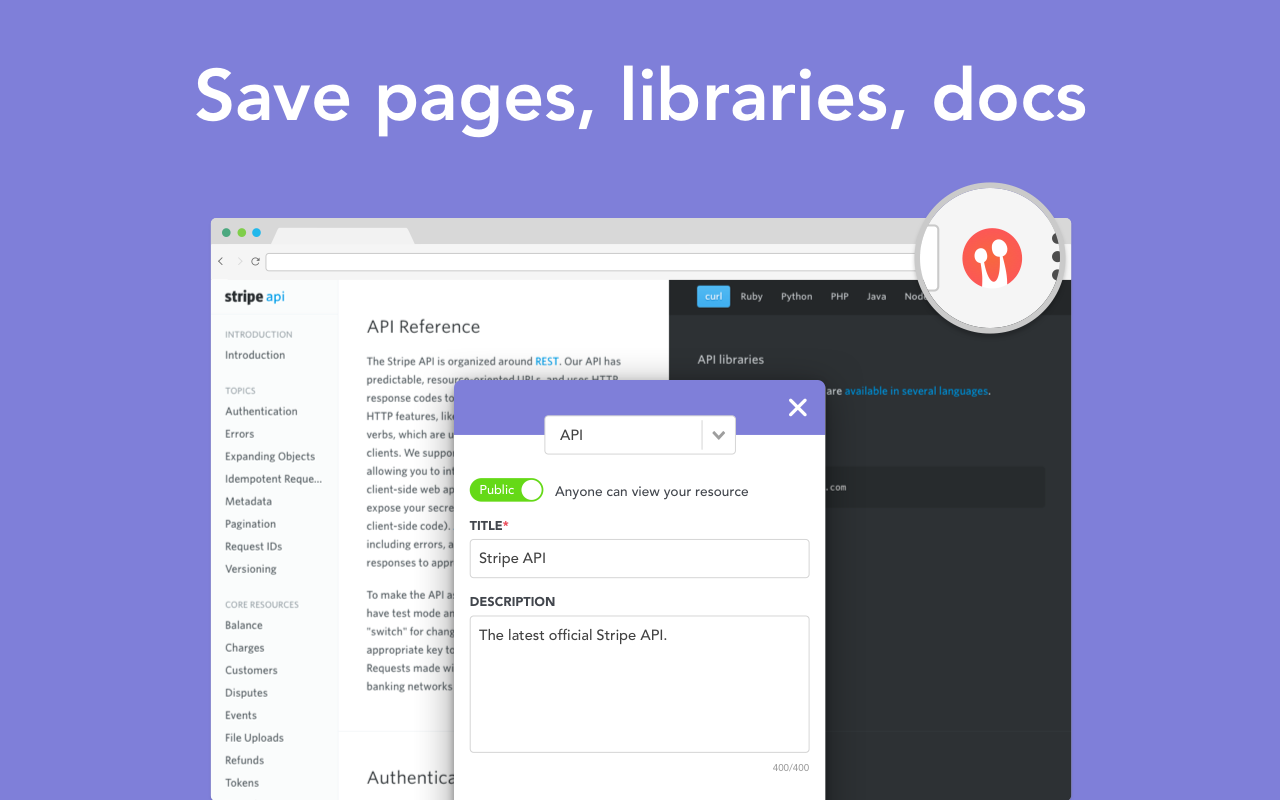This screenshot has width=1280, height=800.
Task: Click the browser forward arrow
Action: [x=239, y=261]
